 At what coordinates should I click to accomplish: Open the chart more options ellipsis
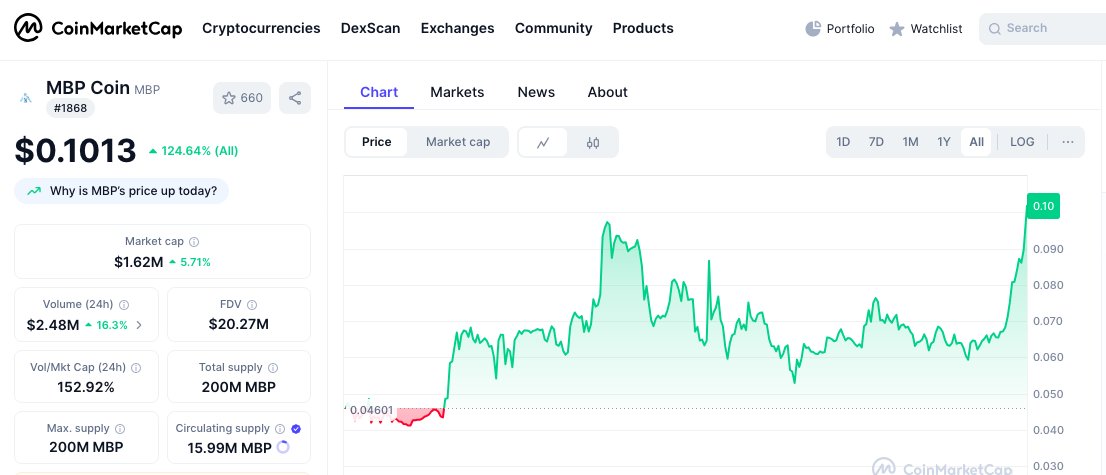[1068, 142]
